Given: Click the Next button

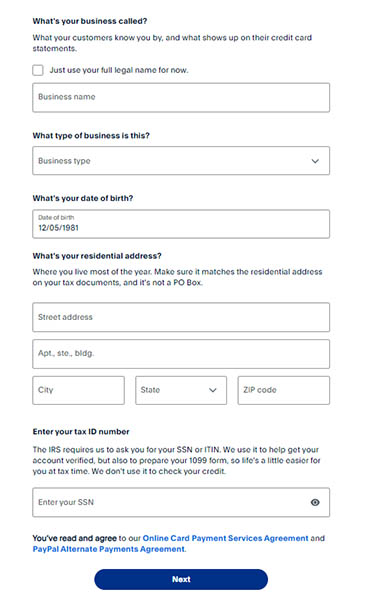Looking at the screenshot, I should point(181,579).
